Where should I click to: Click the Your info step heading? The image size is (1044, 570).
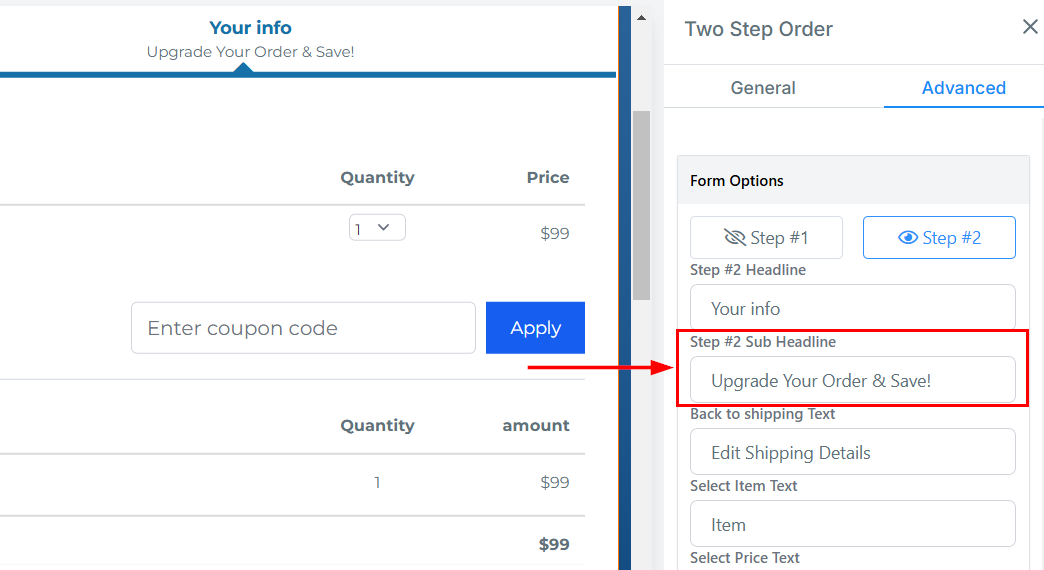(x=250, y=28)
